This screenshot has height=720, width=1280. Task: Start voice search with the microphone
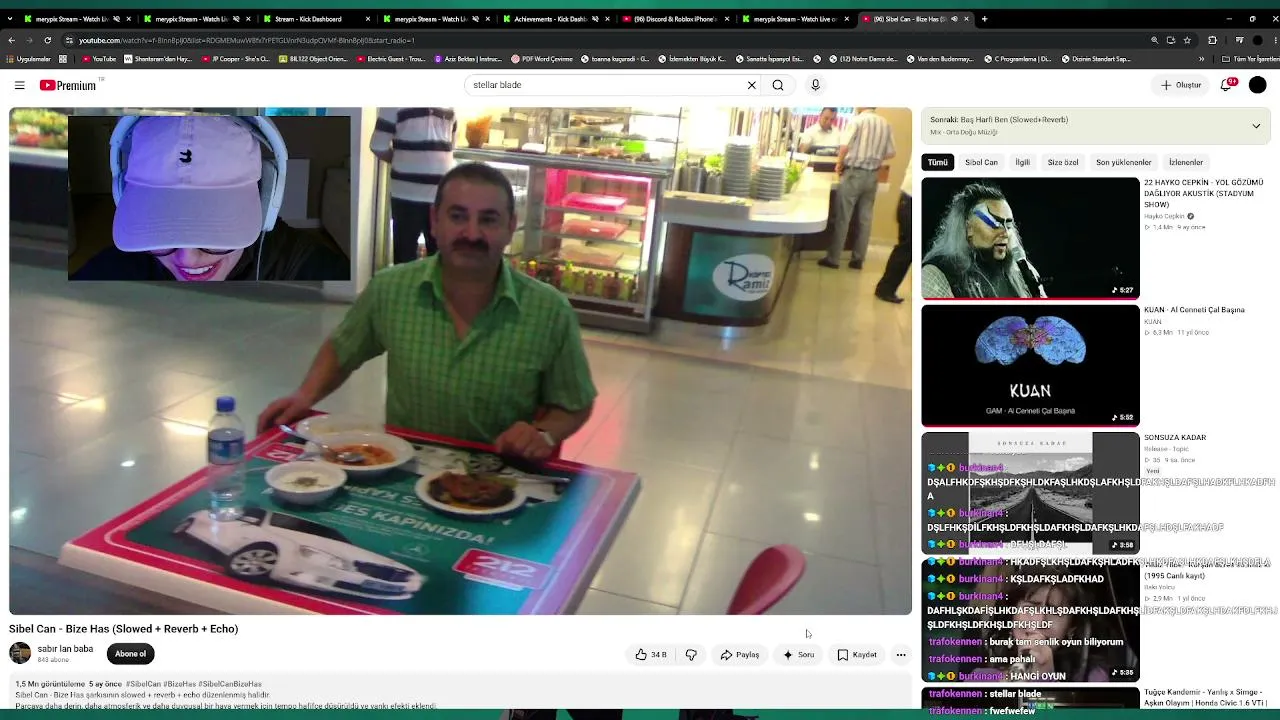[815, 85]
